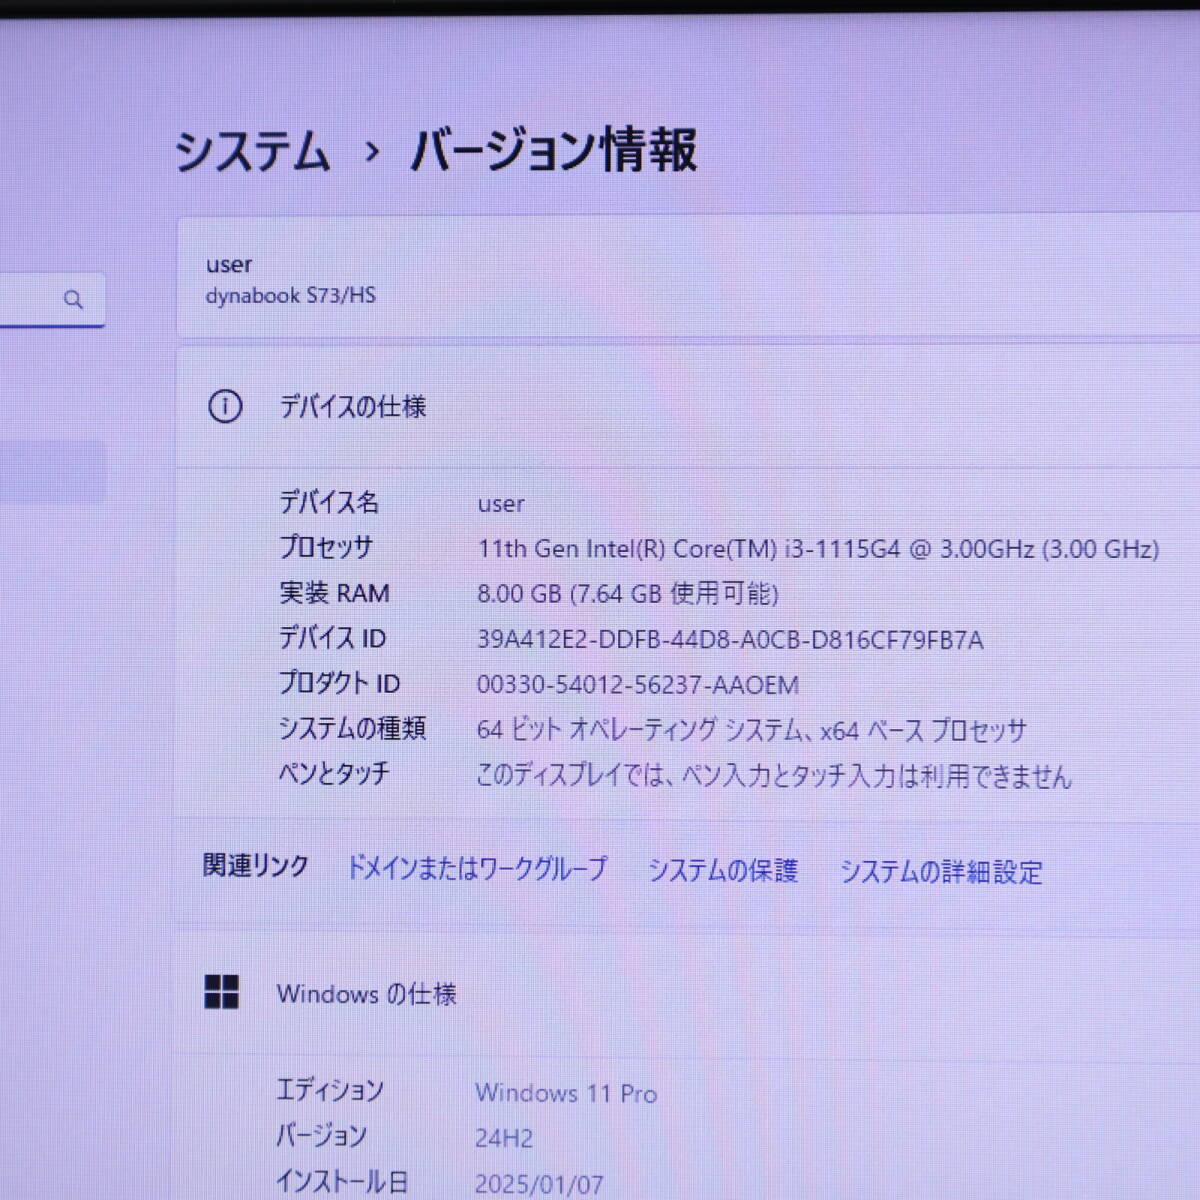
Task: Click the search magnifier icon
Action: click(73, 299)
